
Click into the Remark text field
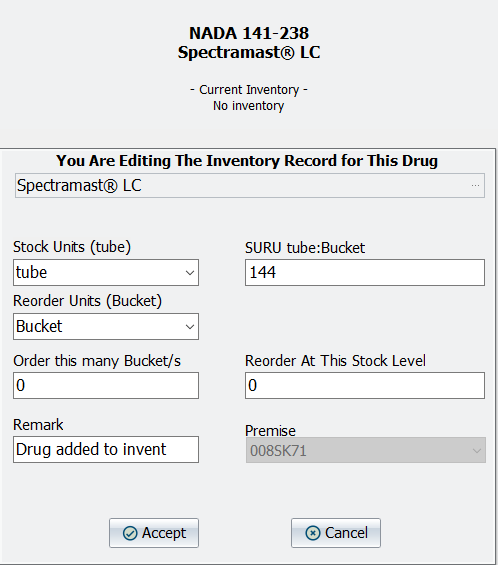106,449
